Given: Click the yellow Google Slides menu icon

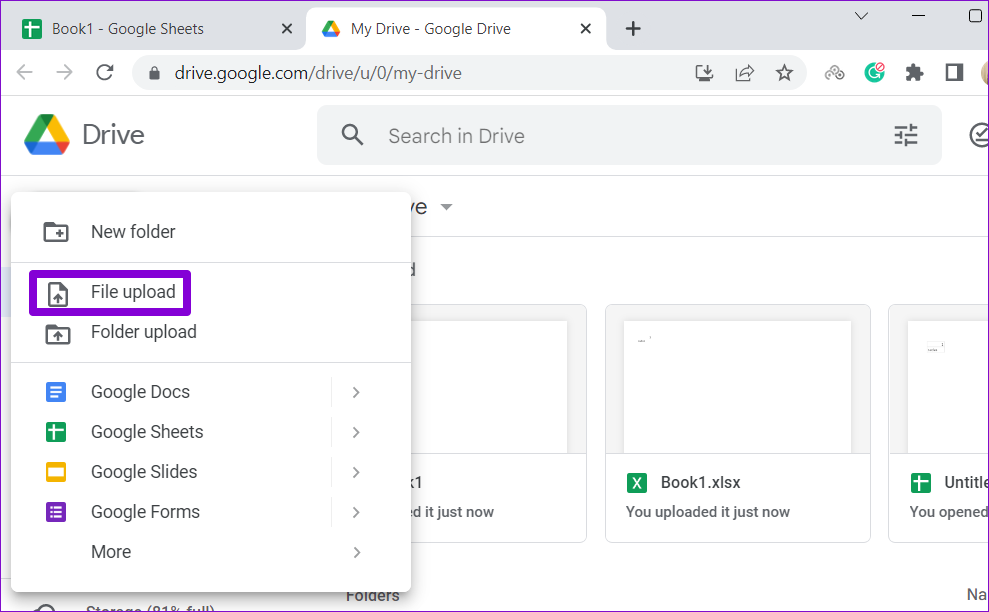Looking at the screenshot, I should click(56, 472).
